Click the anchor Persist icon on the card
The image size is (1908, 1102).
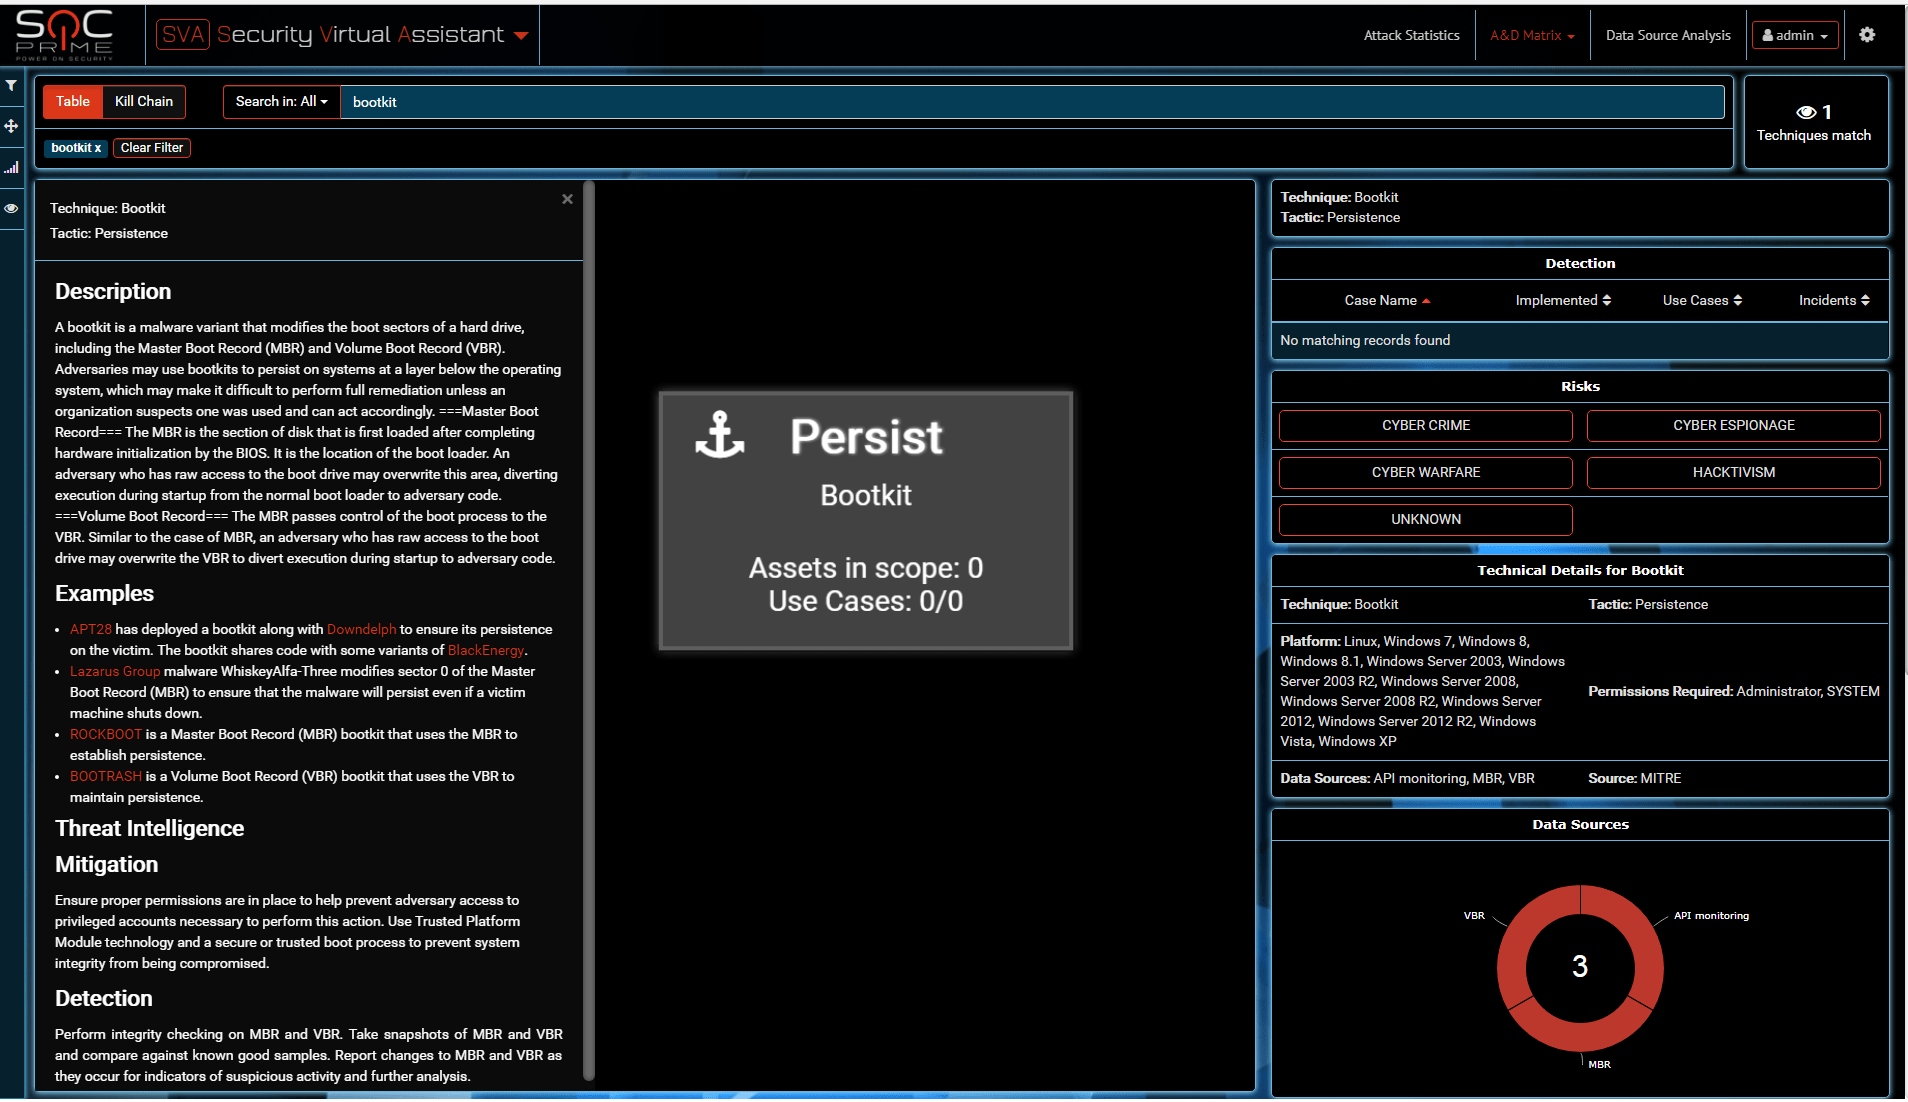coord(720,436)
